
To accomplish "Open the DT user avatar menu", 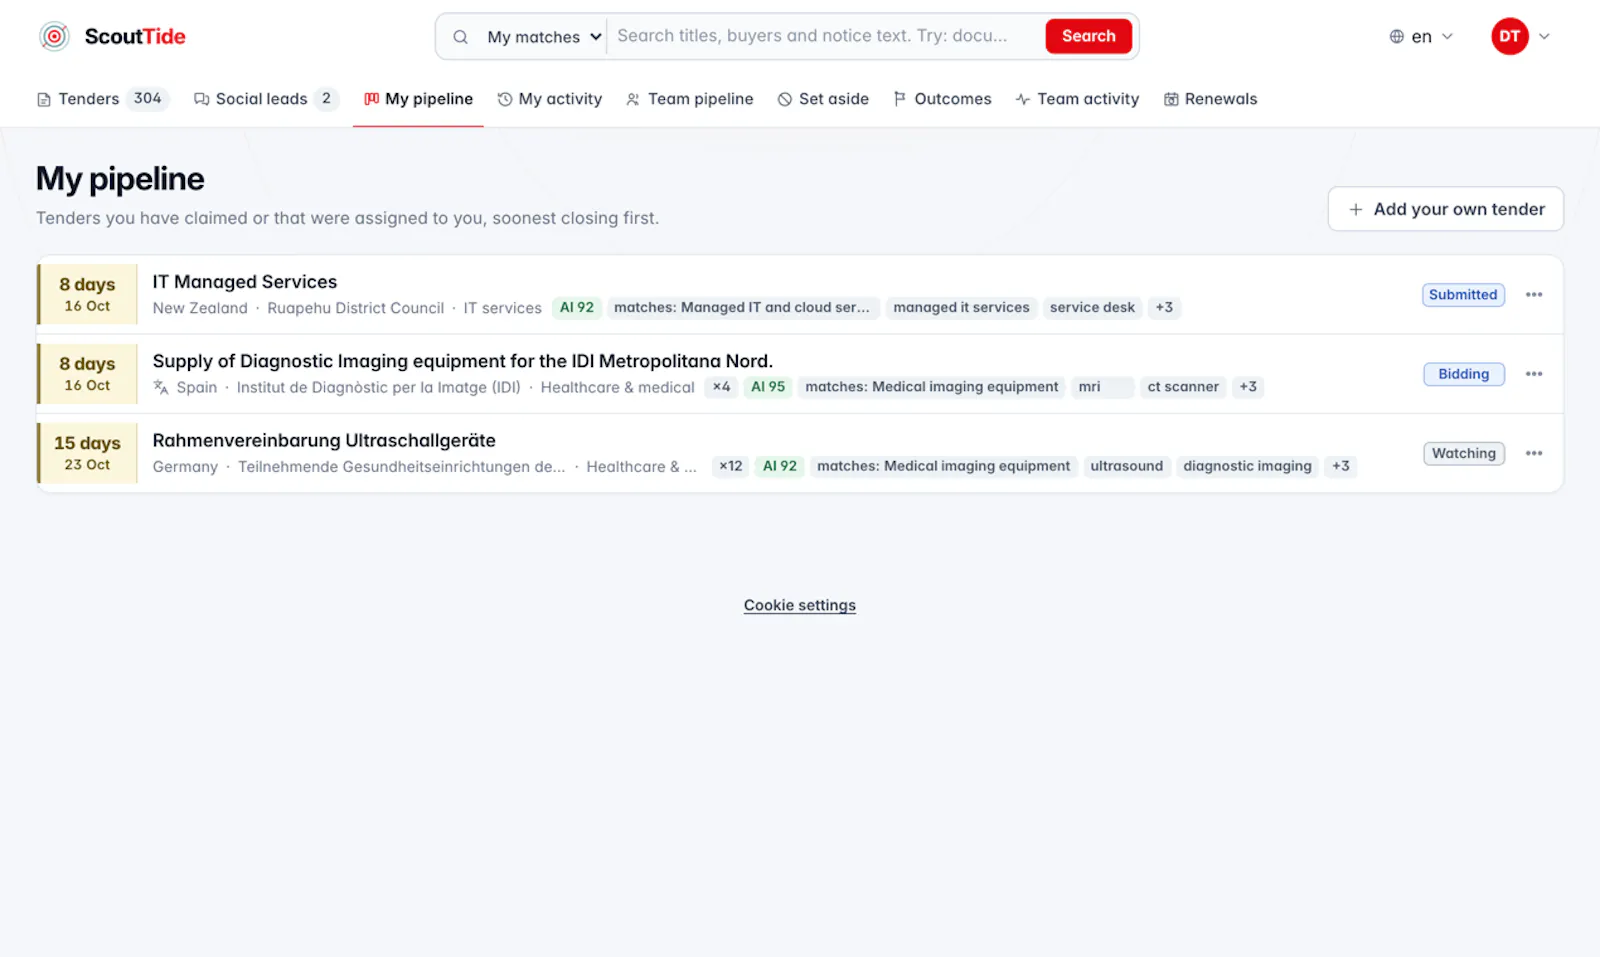I will [x=1509, y=37].
